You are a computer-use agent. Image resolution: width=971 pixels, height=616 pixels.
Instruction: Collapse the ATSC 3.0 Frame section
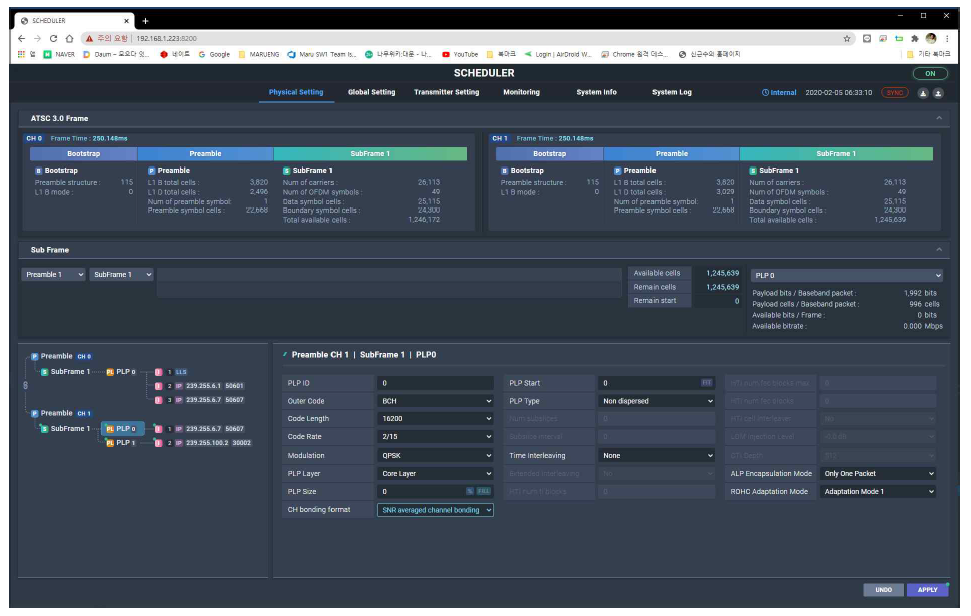939,118
